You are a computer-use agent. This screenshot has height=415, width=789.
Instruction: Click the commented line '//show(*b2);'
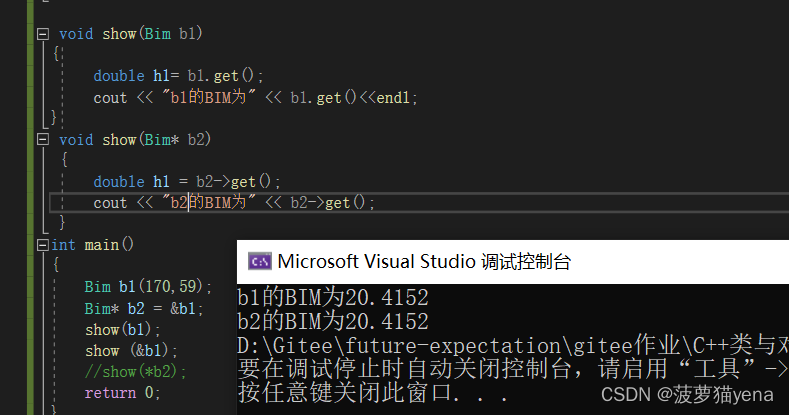[x=136, y=372]
